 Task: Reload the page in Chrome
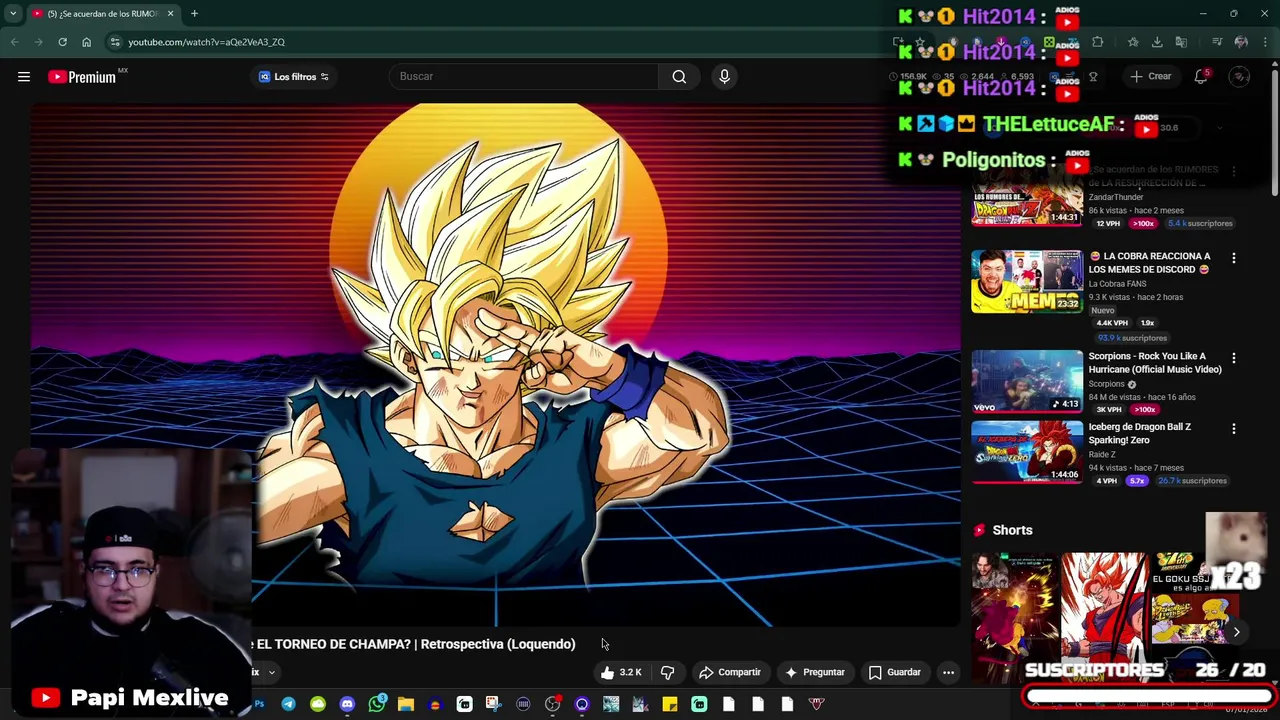pos(62,42)
